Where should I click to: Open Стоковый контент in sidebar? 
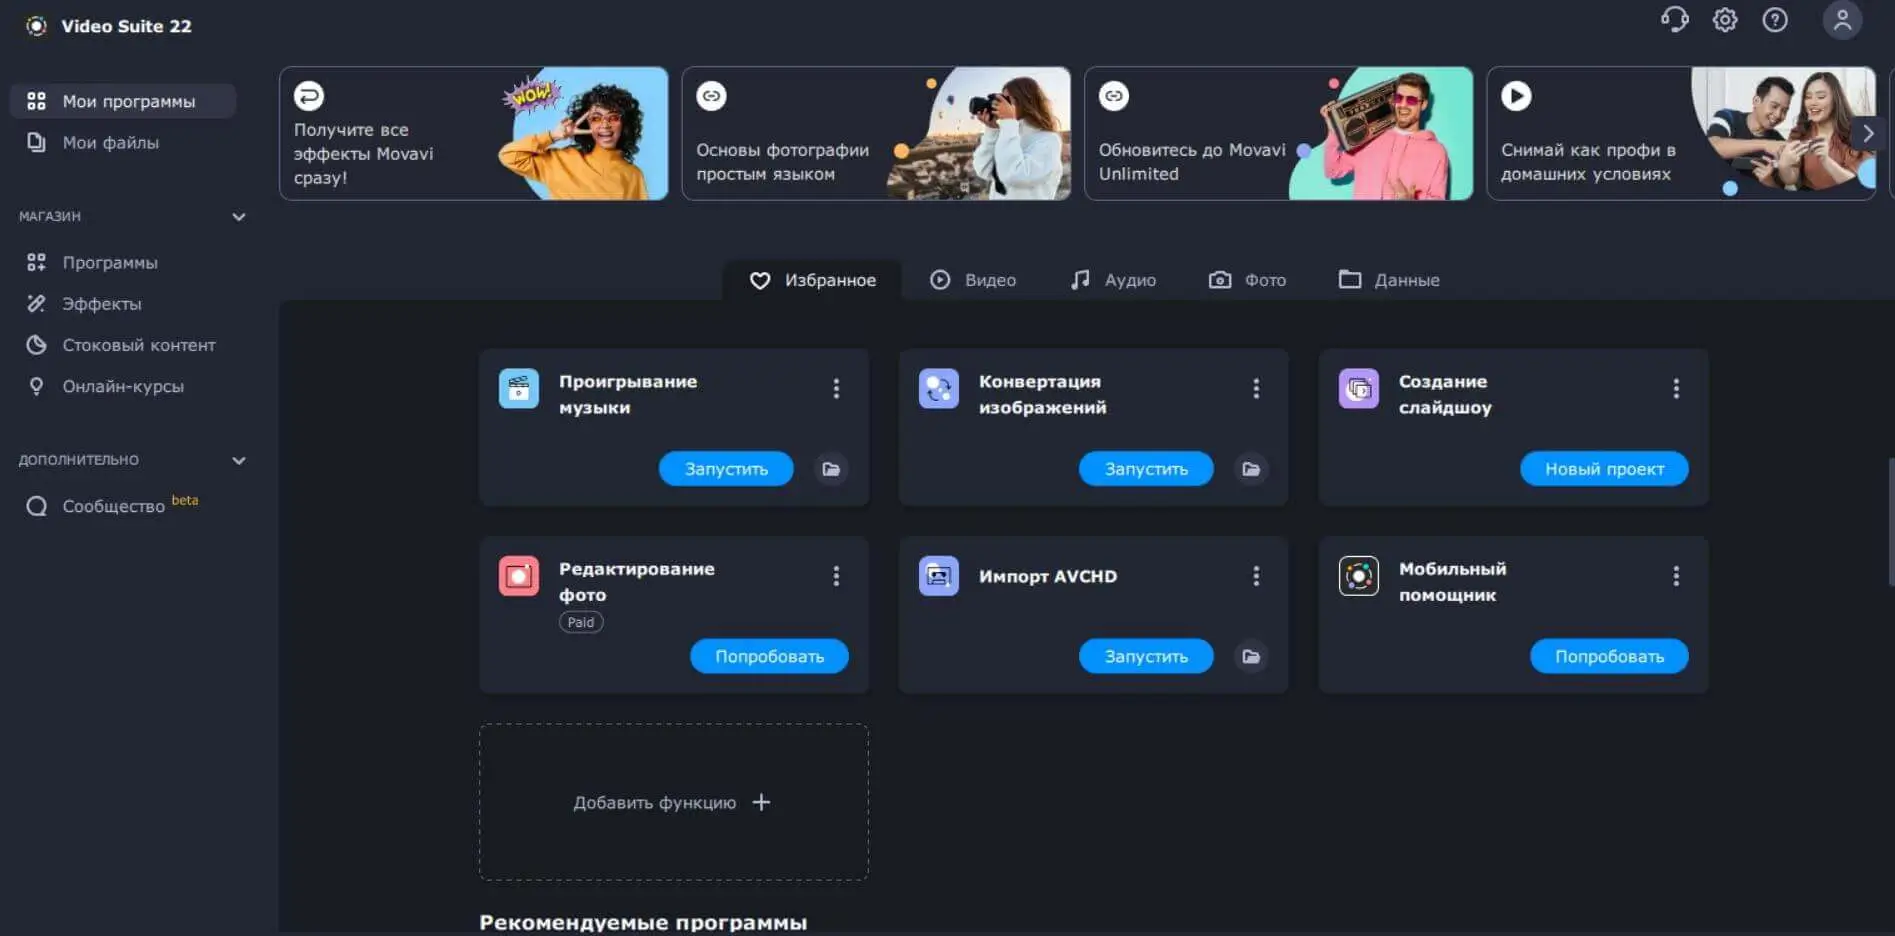tap(123, 345)
